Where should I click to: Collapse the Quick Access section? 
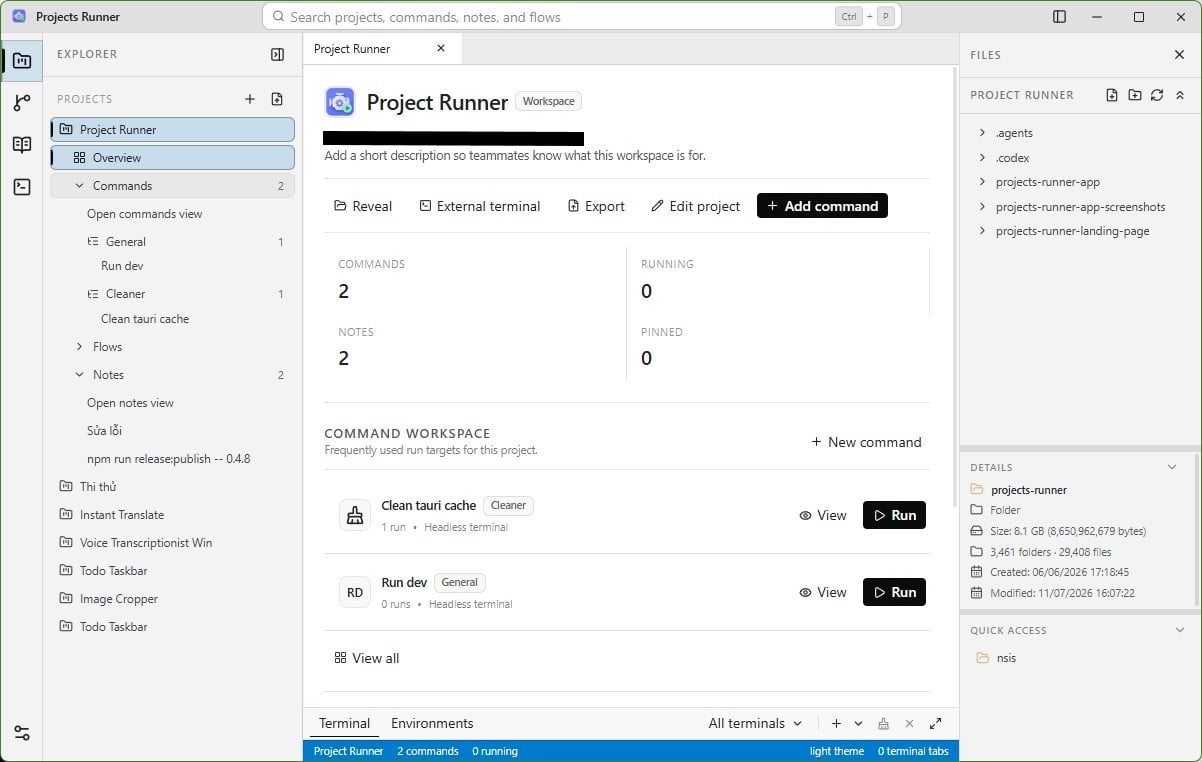(x=1180, y=631)
